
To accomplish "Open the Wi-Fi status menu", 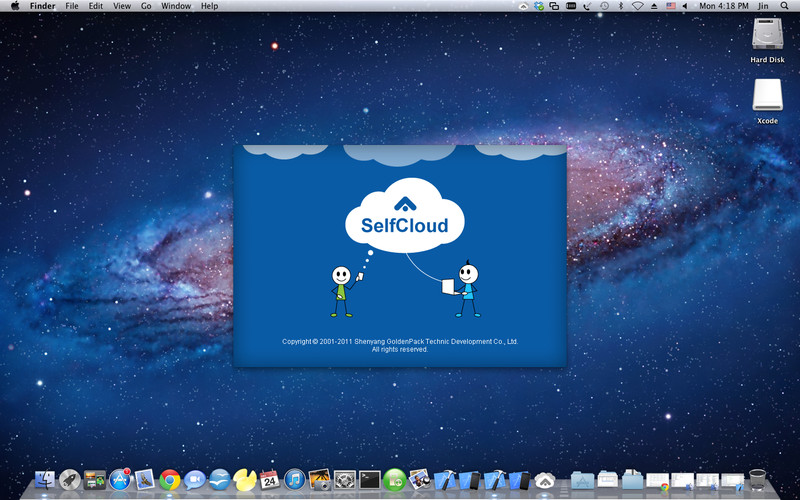I will (637, 6).
